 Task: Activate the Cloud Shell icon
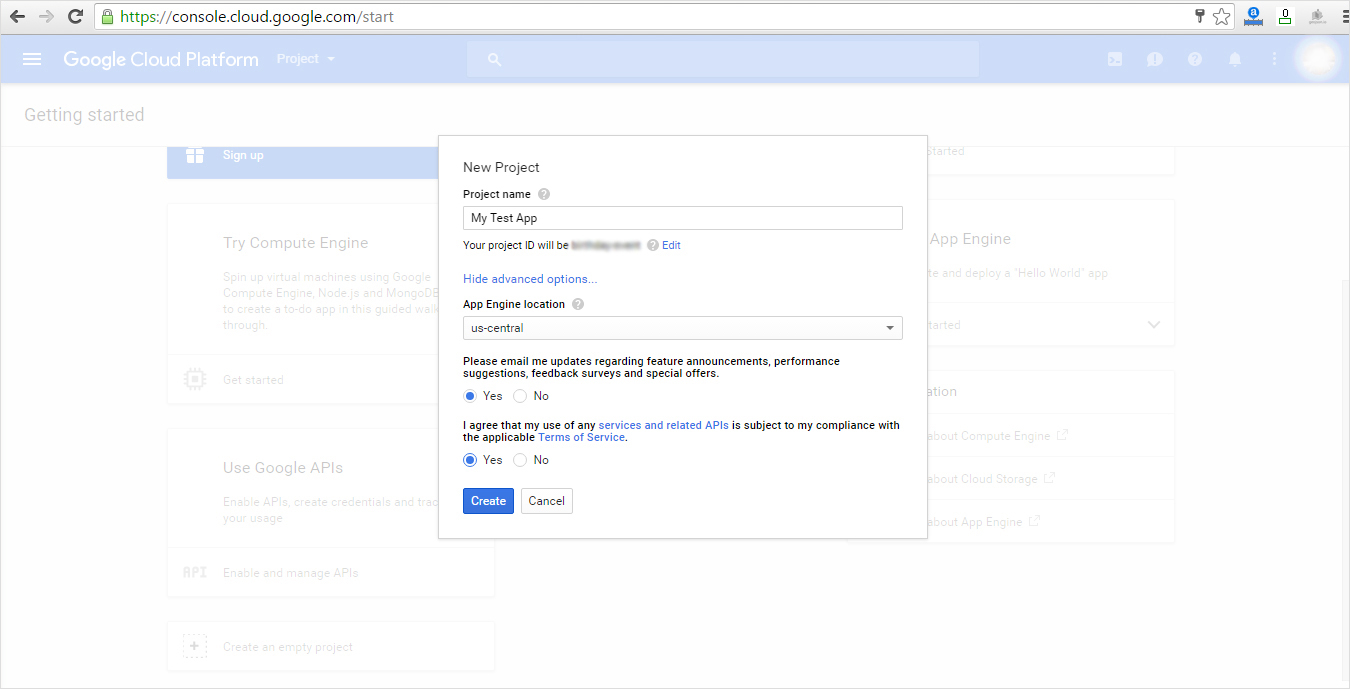tap(1115, 59)
